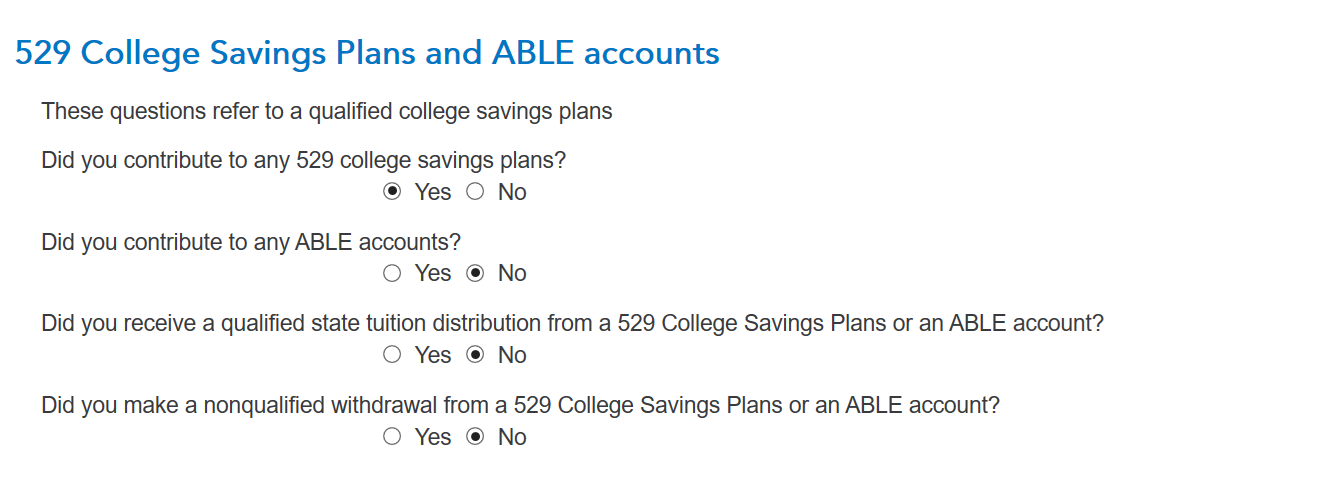1318x490 pixels.
Task: Pick No radio for nonqualified withdrawal question
Action: tap(475, 437)
